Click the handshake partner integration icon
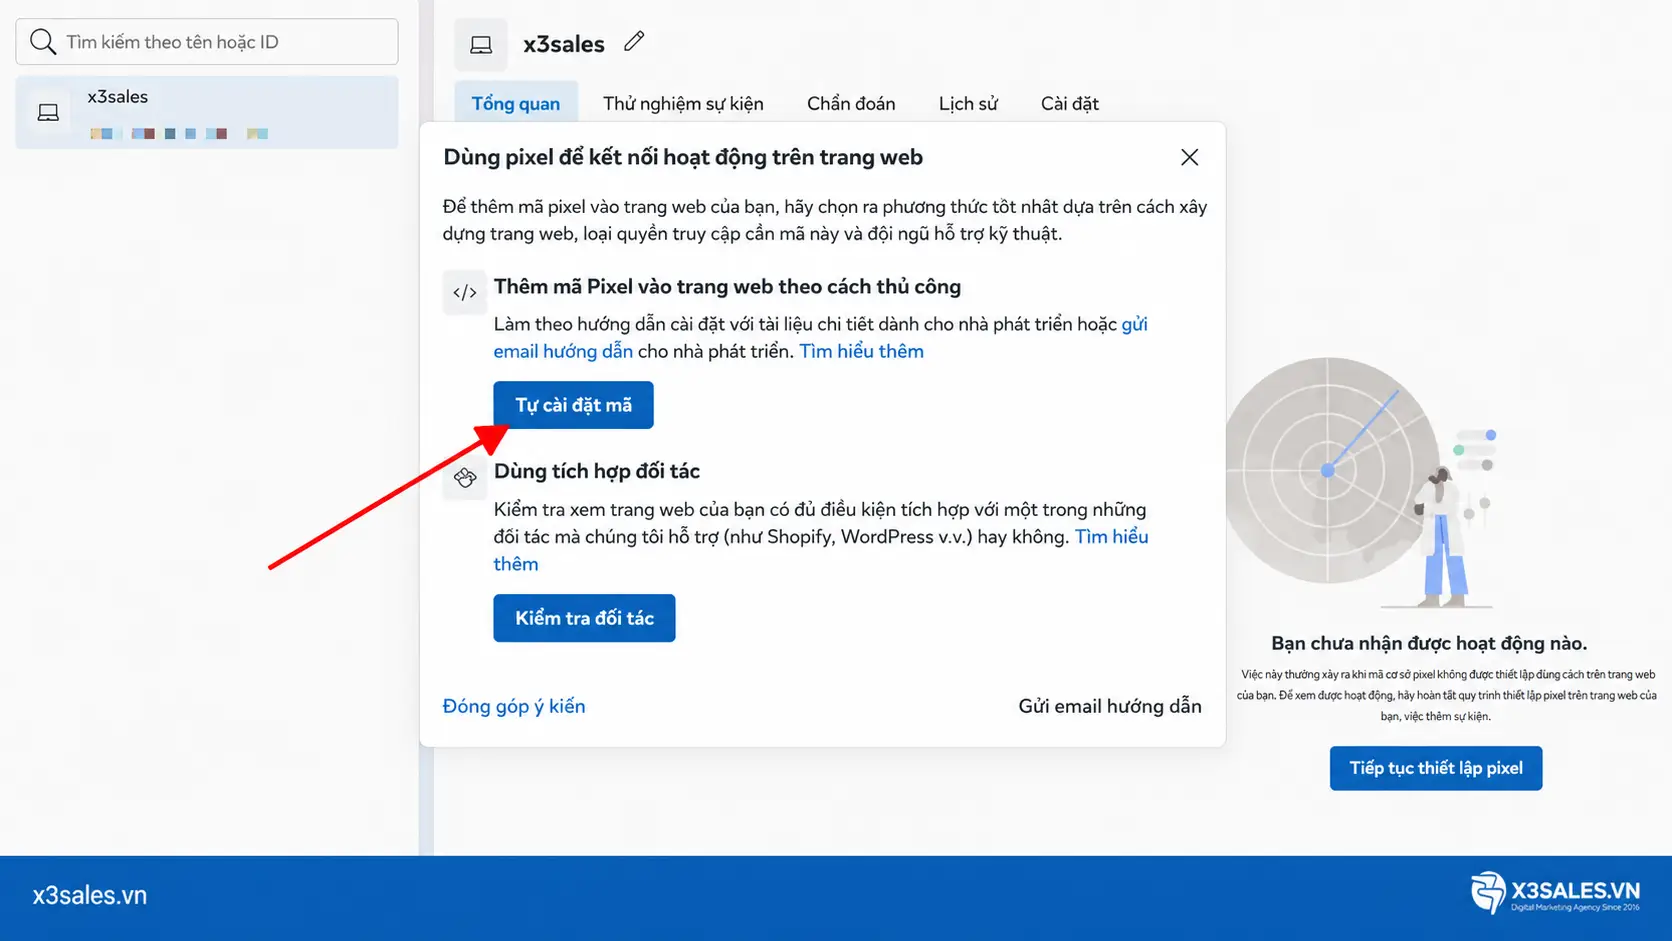 [465, 478]
